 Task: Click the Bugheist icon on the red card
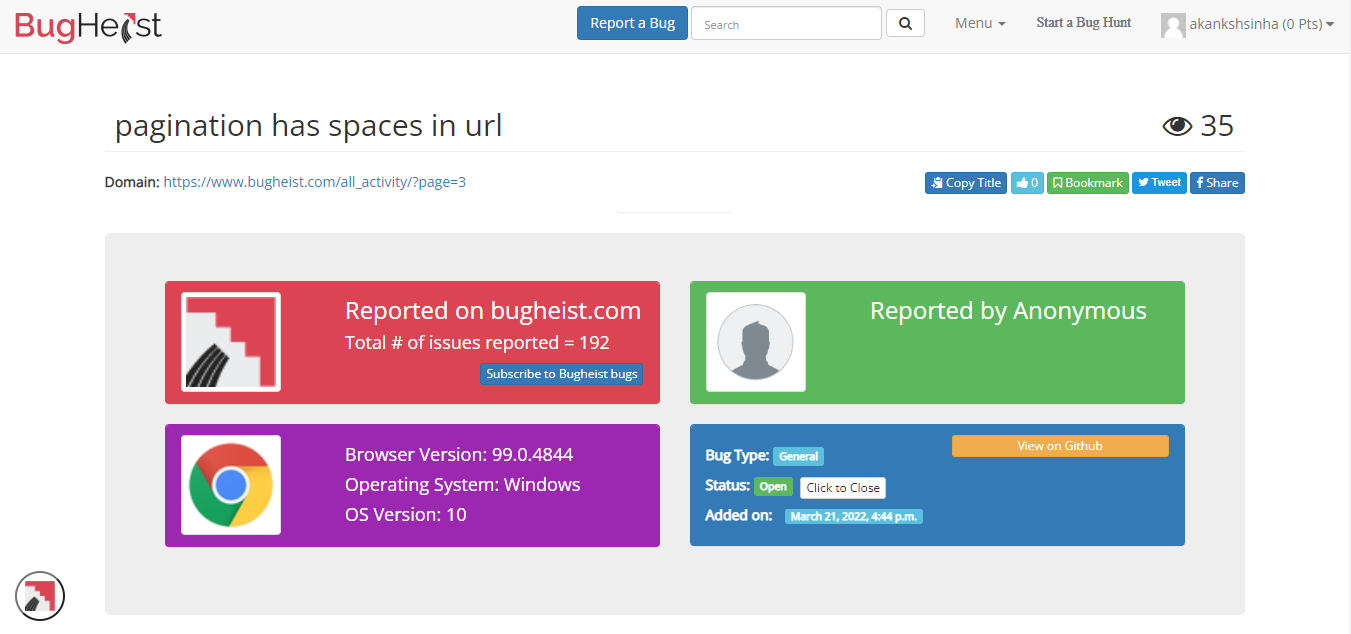point(230,342)
